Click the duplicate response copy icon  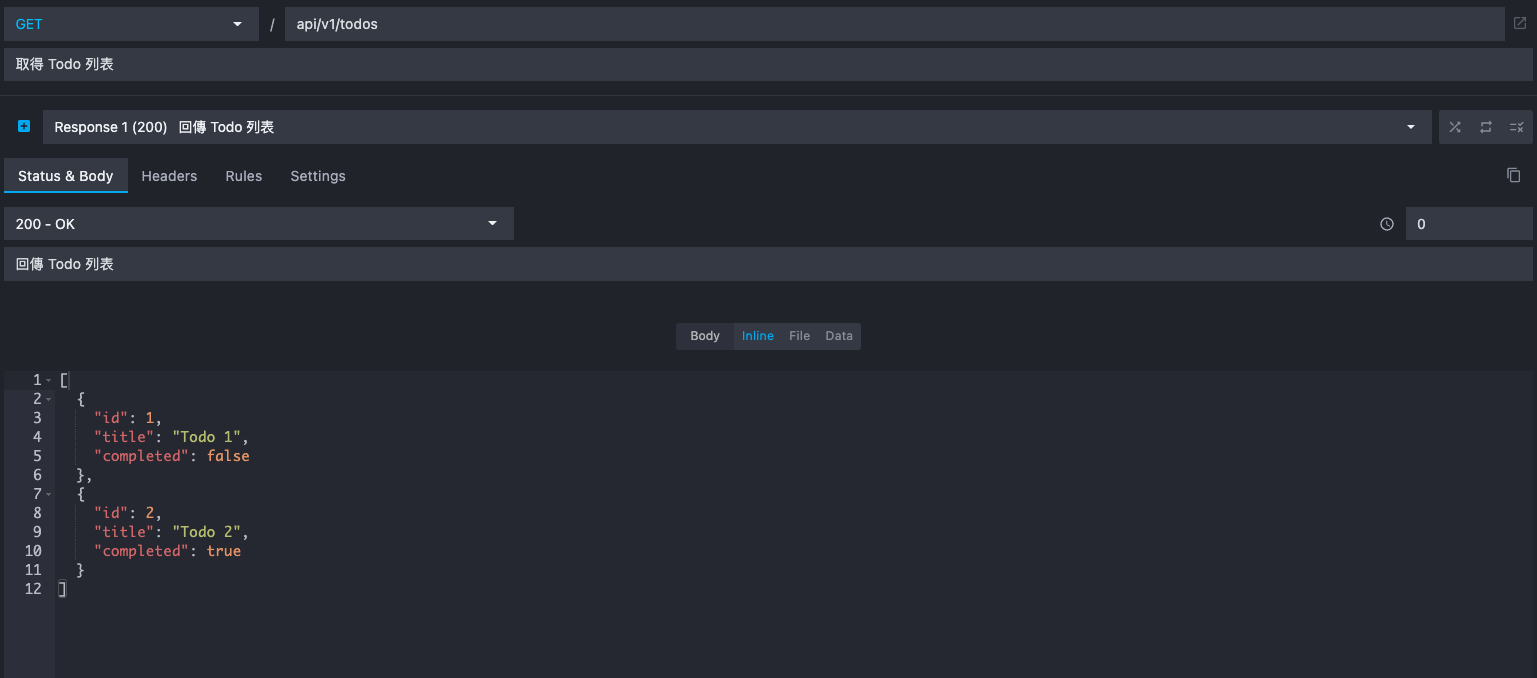[1513, 175]
